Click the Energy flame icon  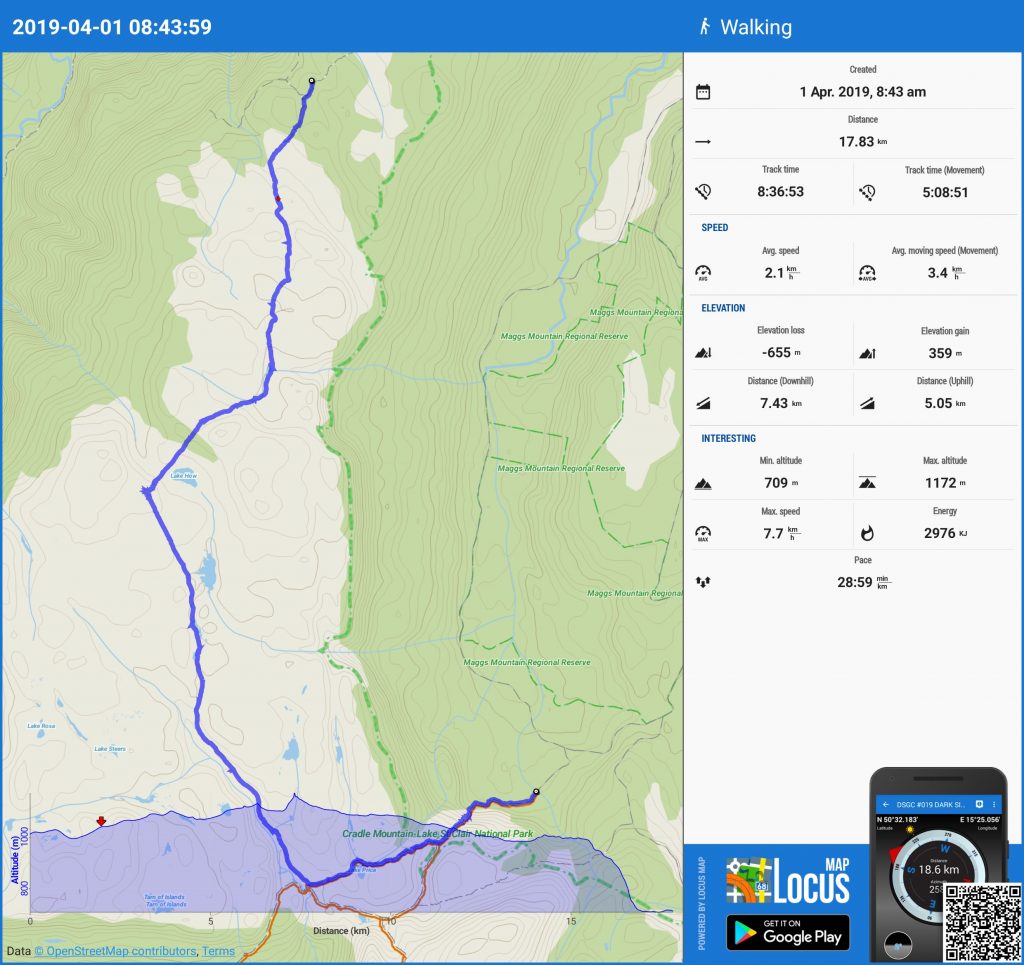coord(866,533)
